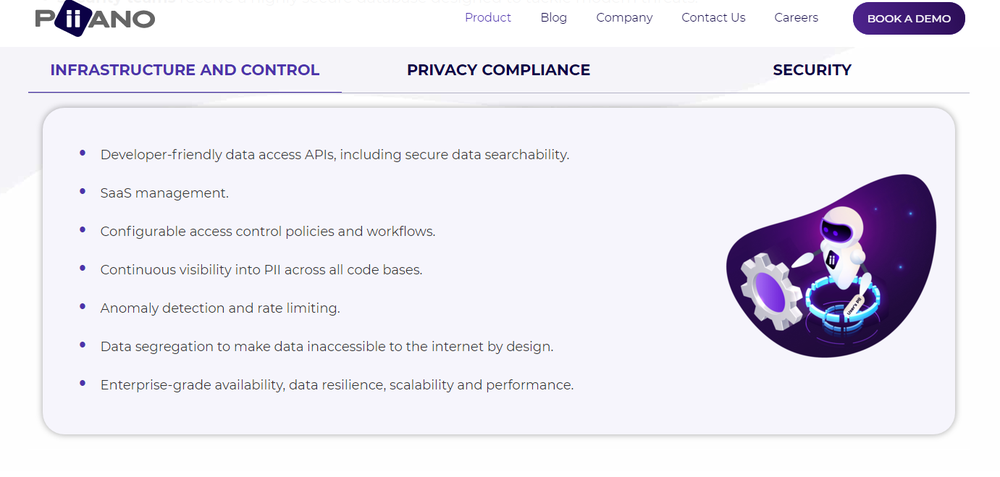
Task: Open the Company nav link
Action: point(624,18)
